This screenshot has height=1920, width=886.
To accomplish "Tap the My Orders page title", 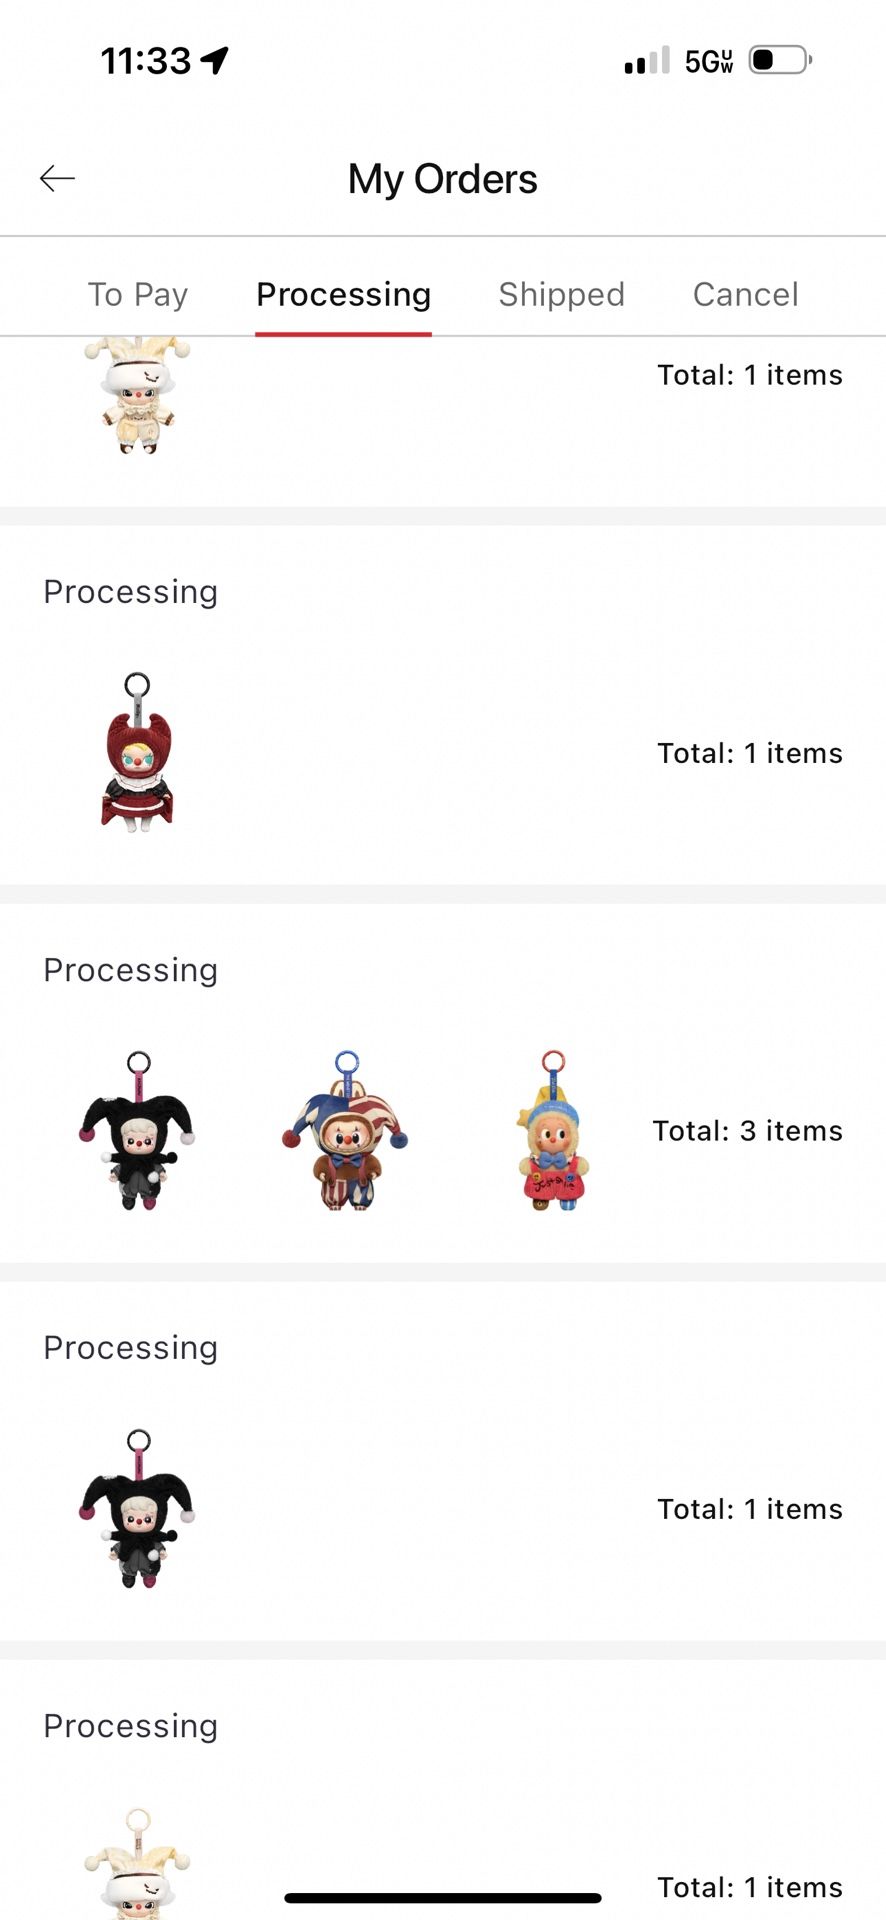I will [x=442, y=179].
